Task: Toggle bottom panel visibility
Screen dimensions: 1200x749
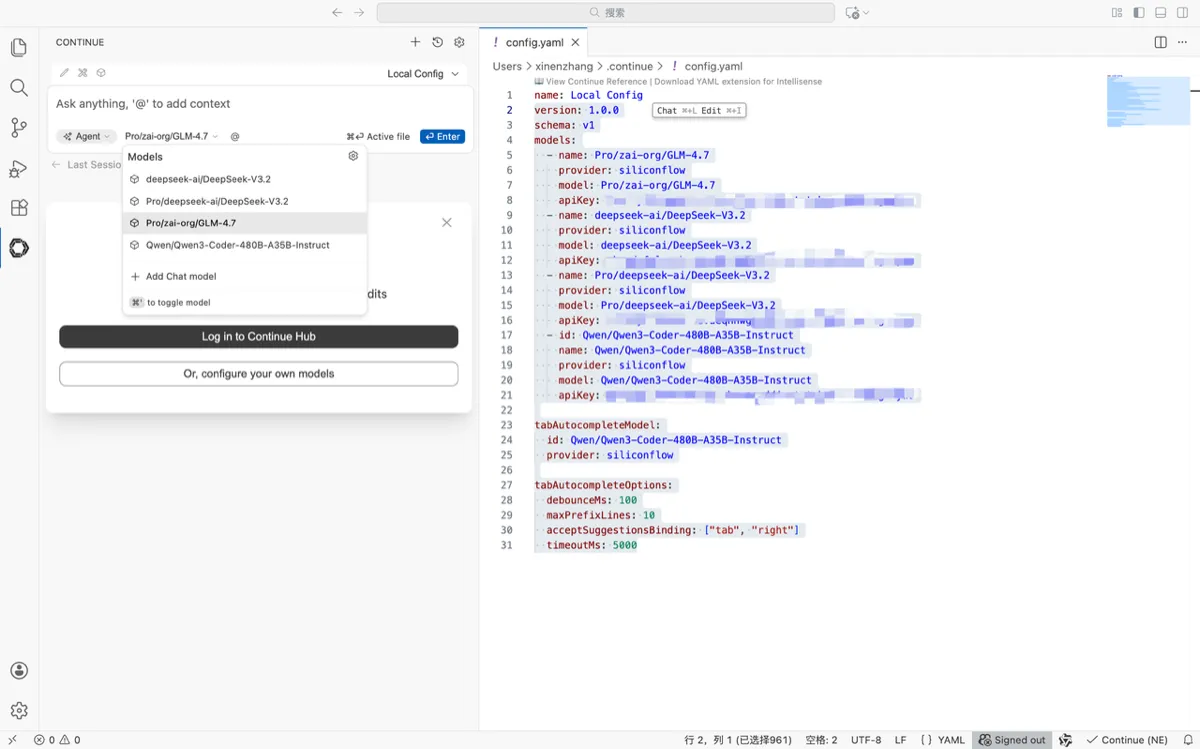Action: click(1161, 13)
